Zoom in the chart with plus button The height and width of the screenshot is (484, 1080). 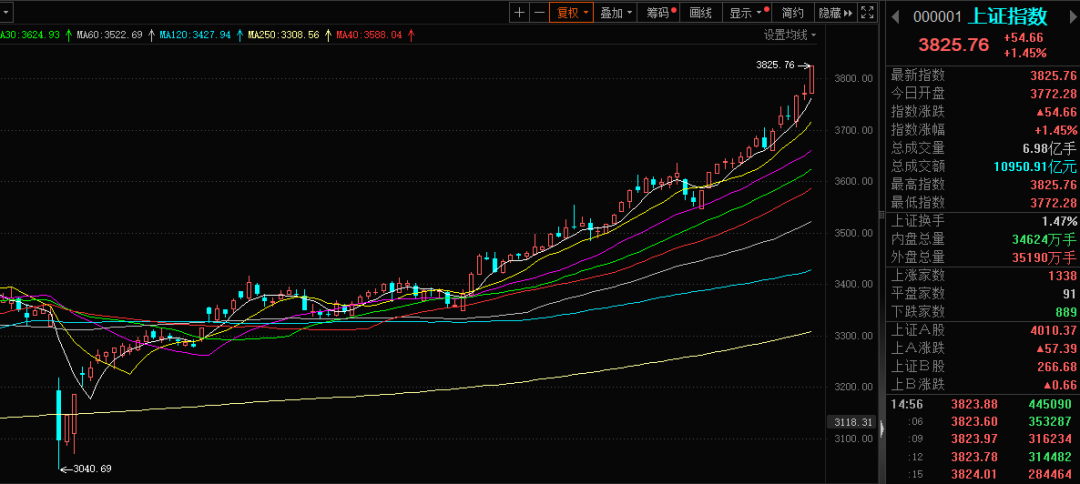click(519, 12)
